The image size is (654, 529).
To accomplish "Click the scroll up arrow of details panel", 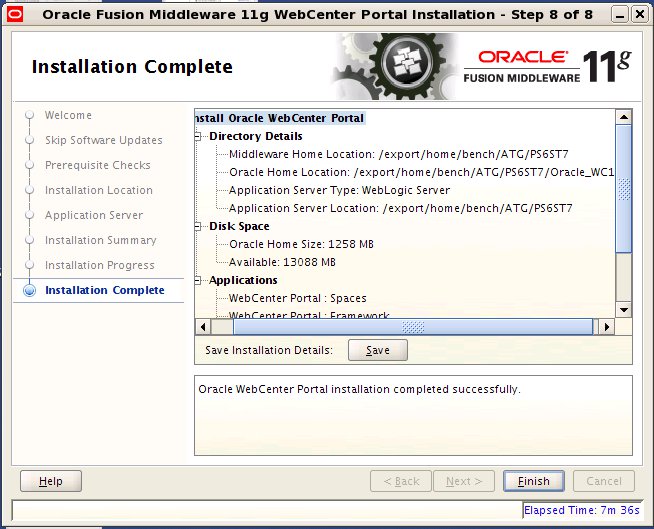I will tap(624, 117).
